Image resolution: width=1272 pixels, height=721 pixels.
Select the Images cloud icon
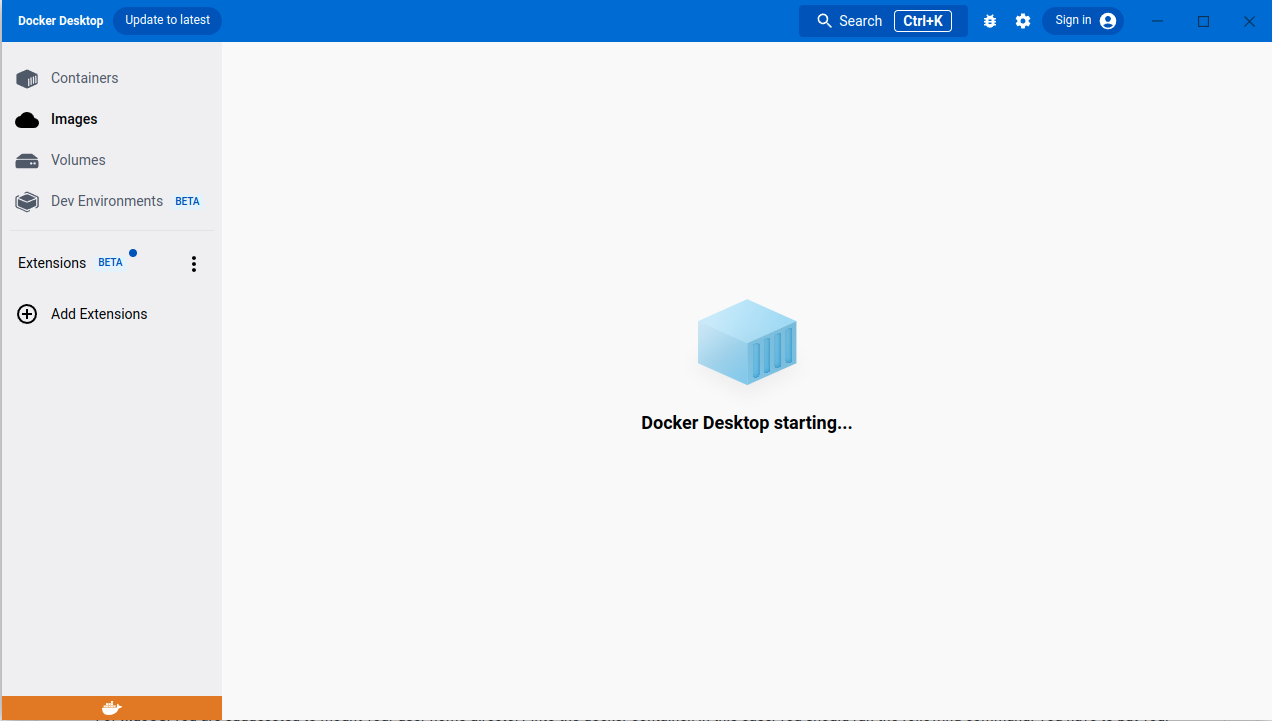[27, 120]
